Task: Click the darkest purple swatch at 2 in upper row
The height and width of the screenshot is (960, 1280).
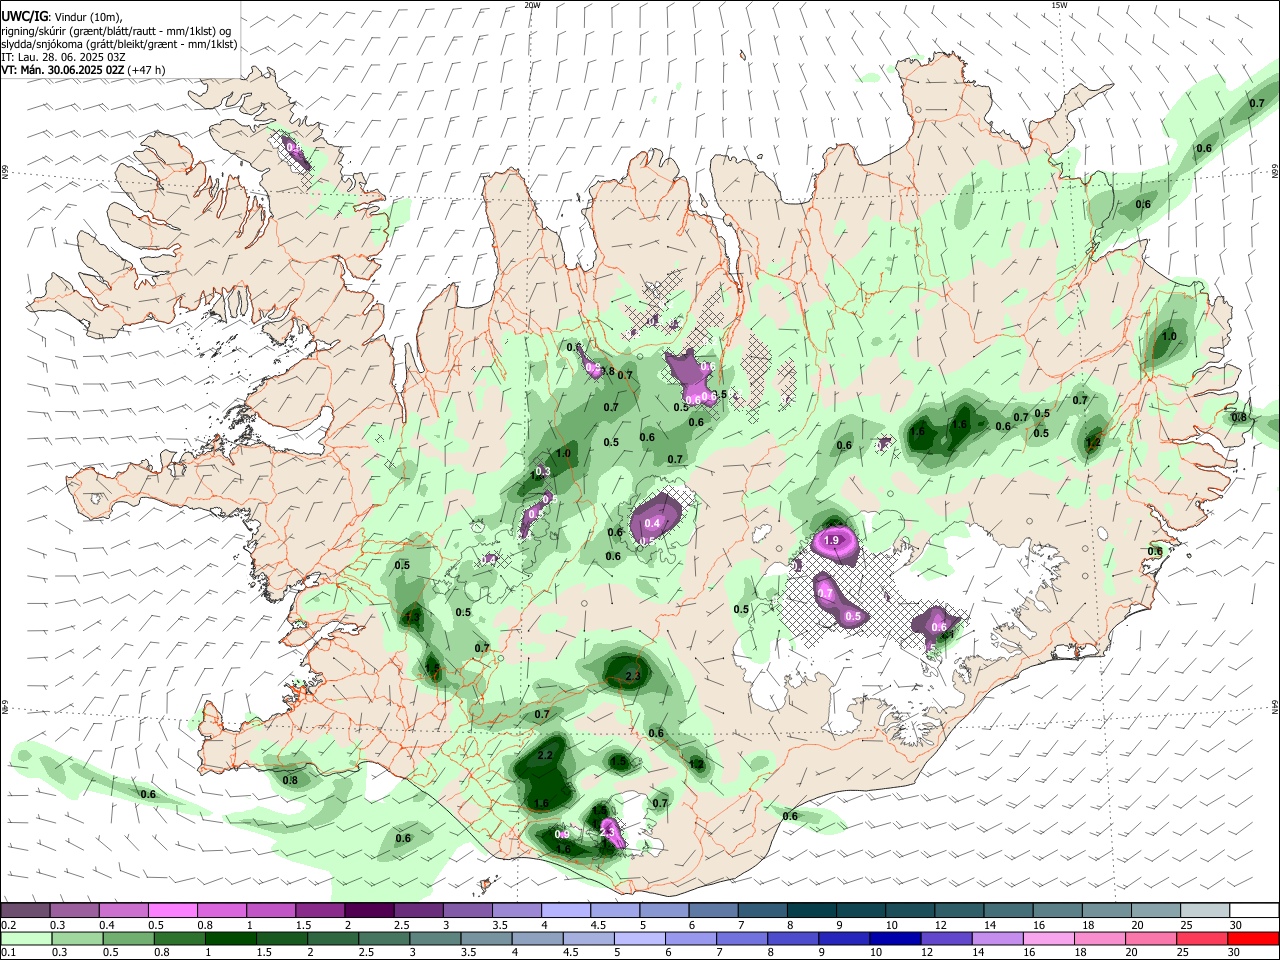Action: [369, 911]
